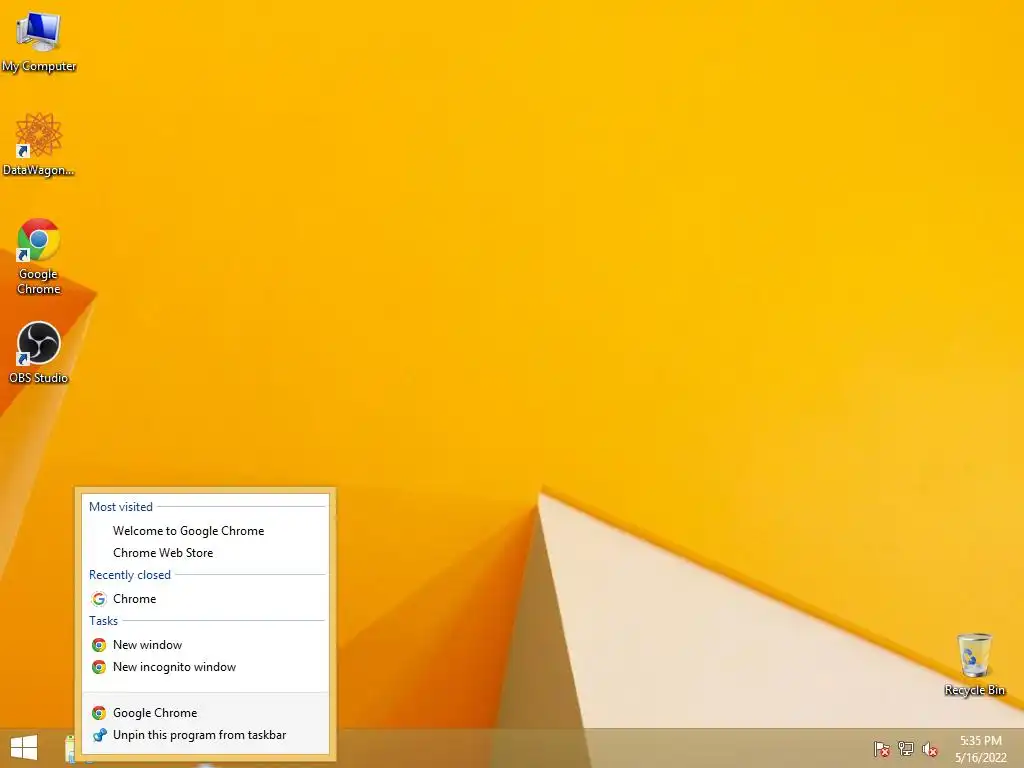1024x768 pixels.
Task: Select Unpin this program from taskbar
Action: [x=206, y=735]
